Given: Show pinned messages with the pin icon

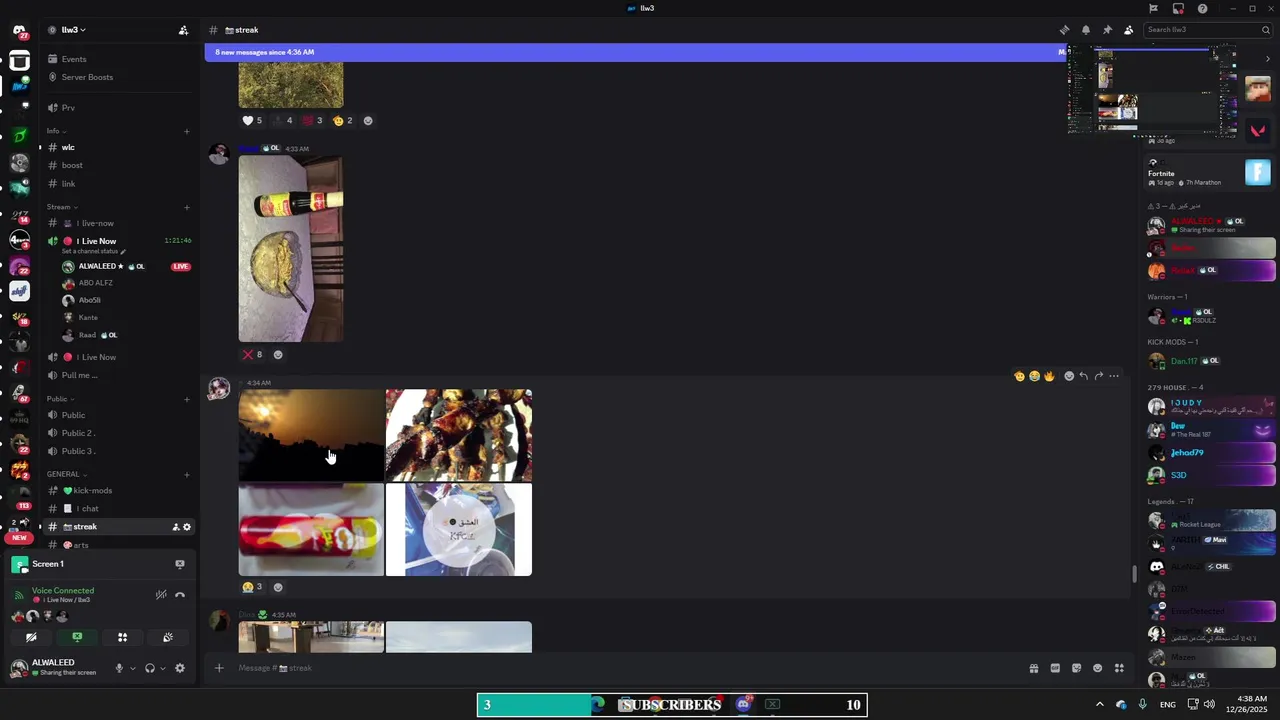Looking at the screenshot, I should coord(1107,30).
